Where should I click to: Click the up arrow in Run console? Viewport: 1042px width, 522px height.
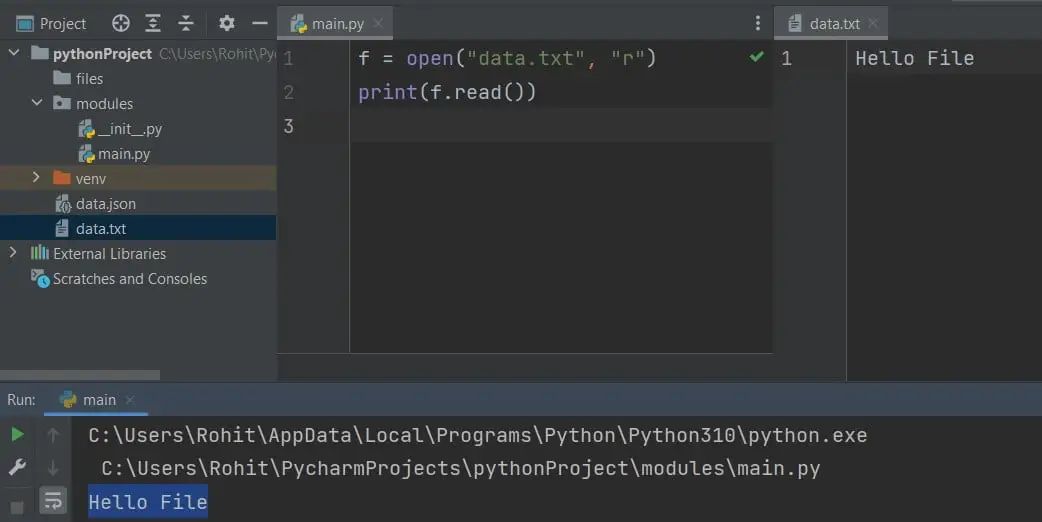pos(53,435)
